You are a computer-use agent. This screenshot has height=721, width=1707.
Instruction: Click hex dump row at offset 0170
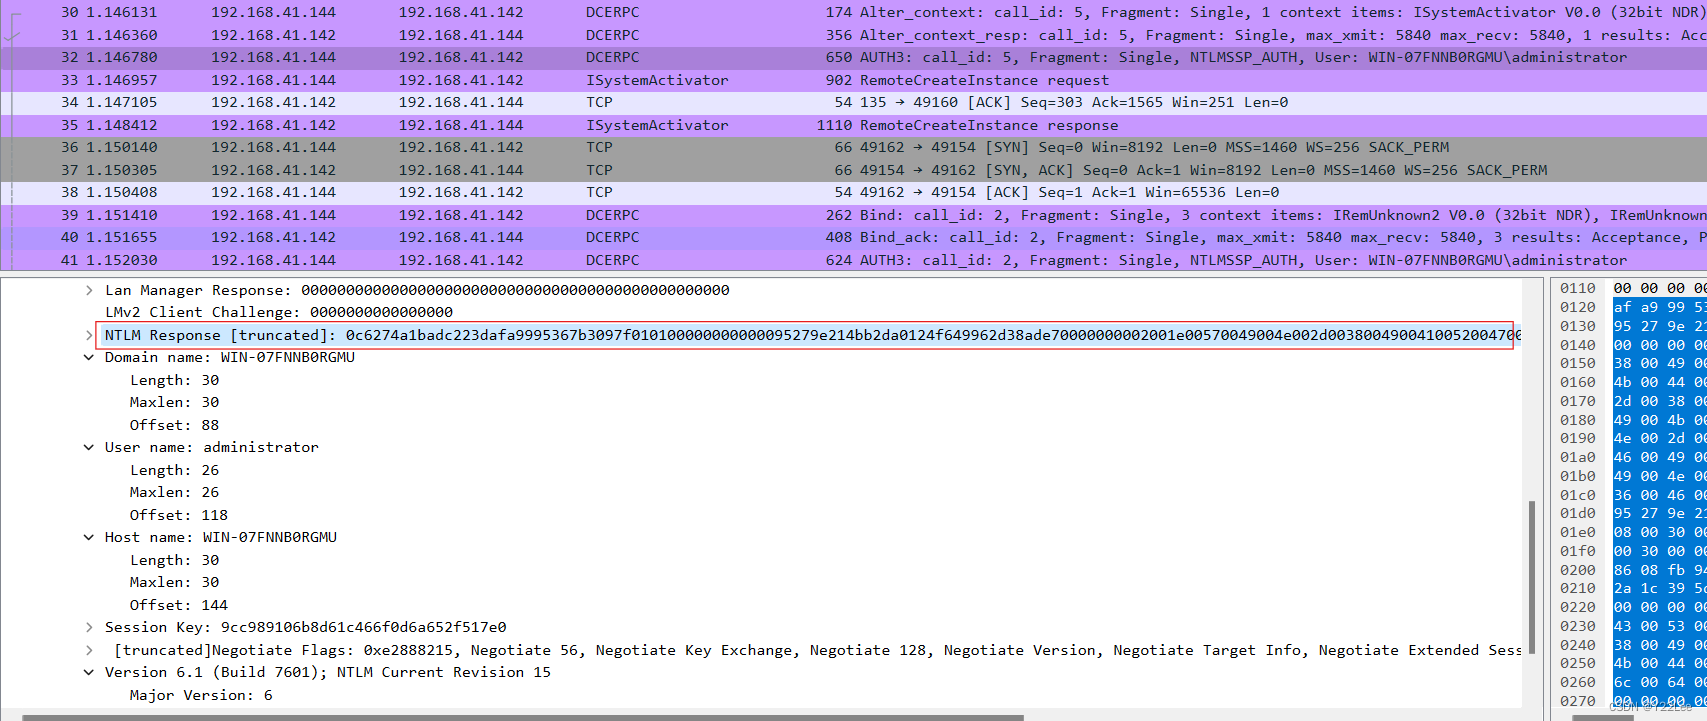pyautogui.click(x=1632, y=401)
